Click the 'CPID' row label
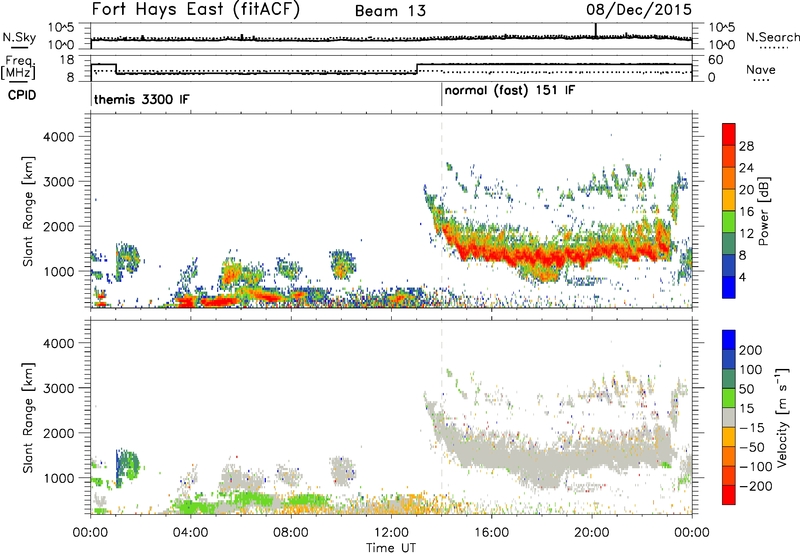Viewport: 800px width, 554px height. tap(22, 95)
